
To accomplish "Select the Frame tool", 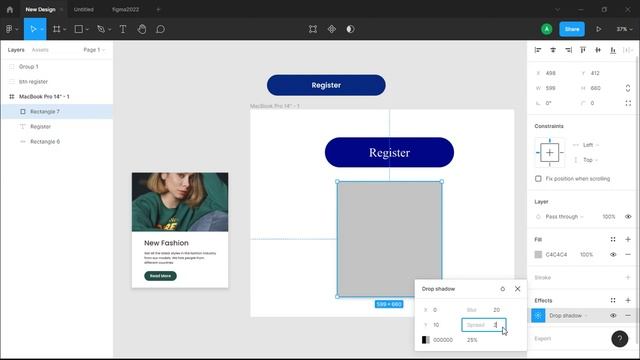I will (57, 29).
